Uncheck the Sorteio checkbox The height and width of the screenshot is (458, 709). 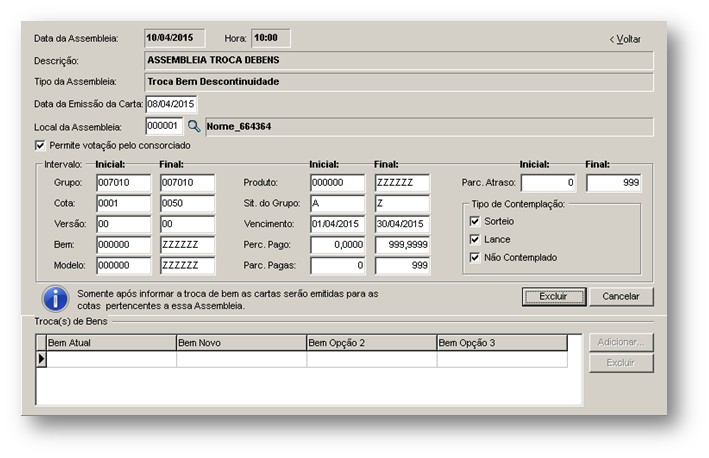pyautogui.click(x=474, y=221)
